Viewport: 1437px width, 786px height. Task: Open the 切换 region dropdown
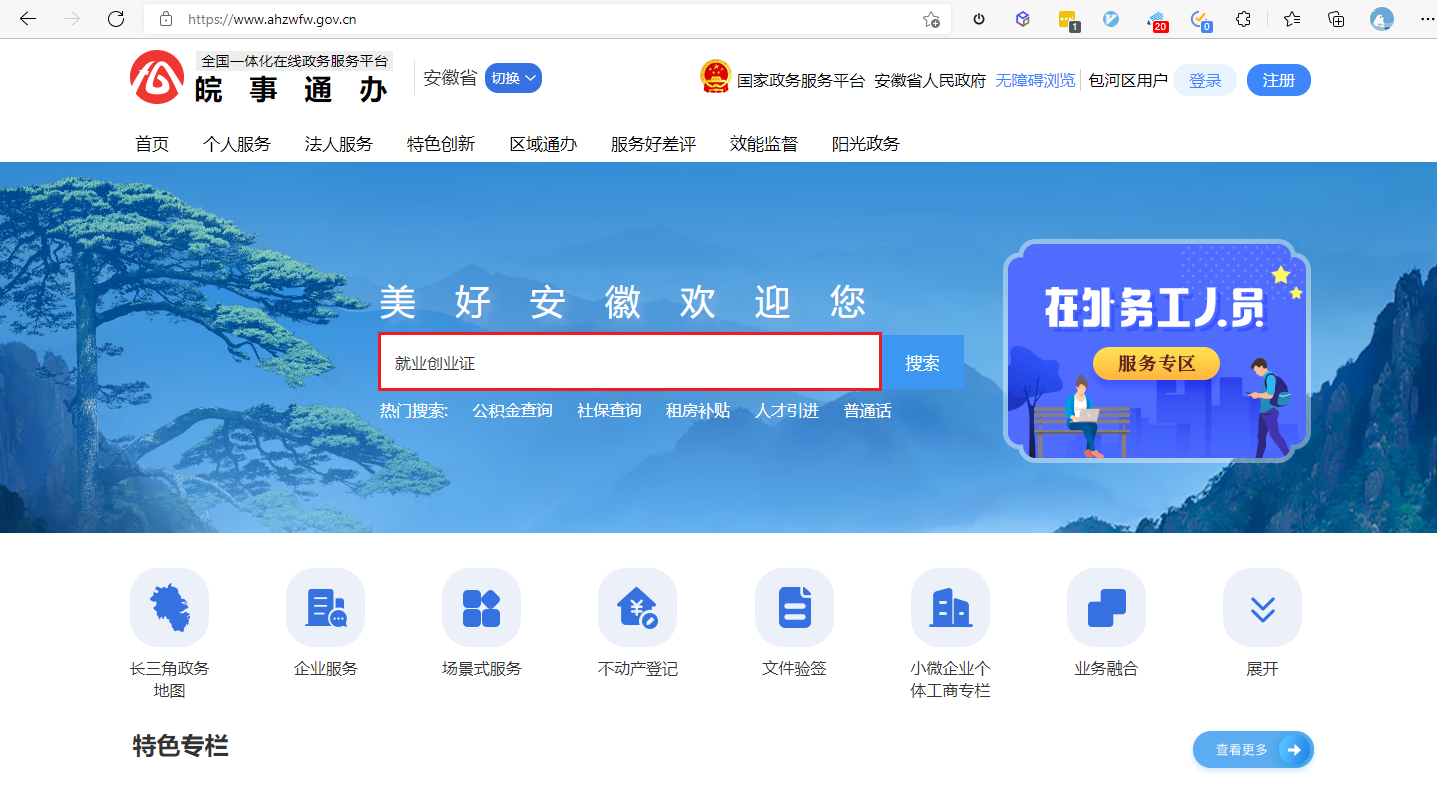point(513,78)
